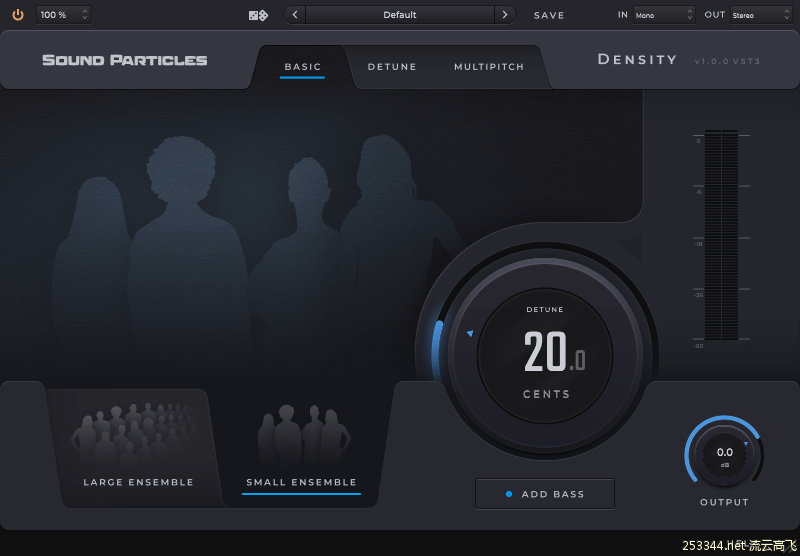Image resolution: width=800 pixels, height=556 pixels.
Task: Click the output level meter
Action: (x=721, y=235)
